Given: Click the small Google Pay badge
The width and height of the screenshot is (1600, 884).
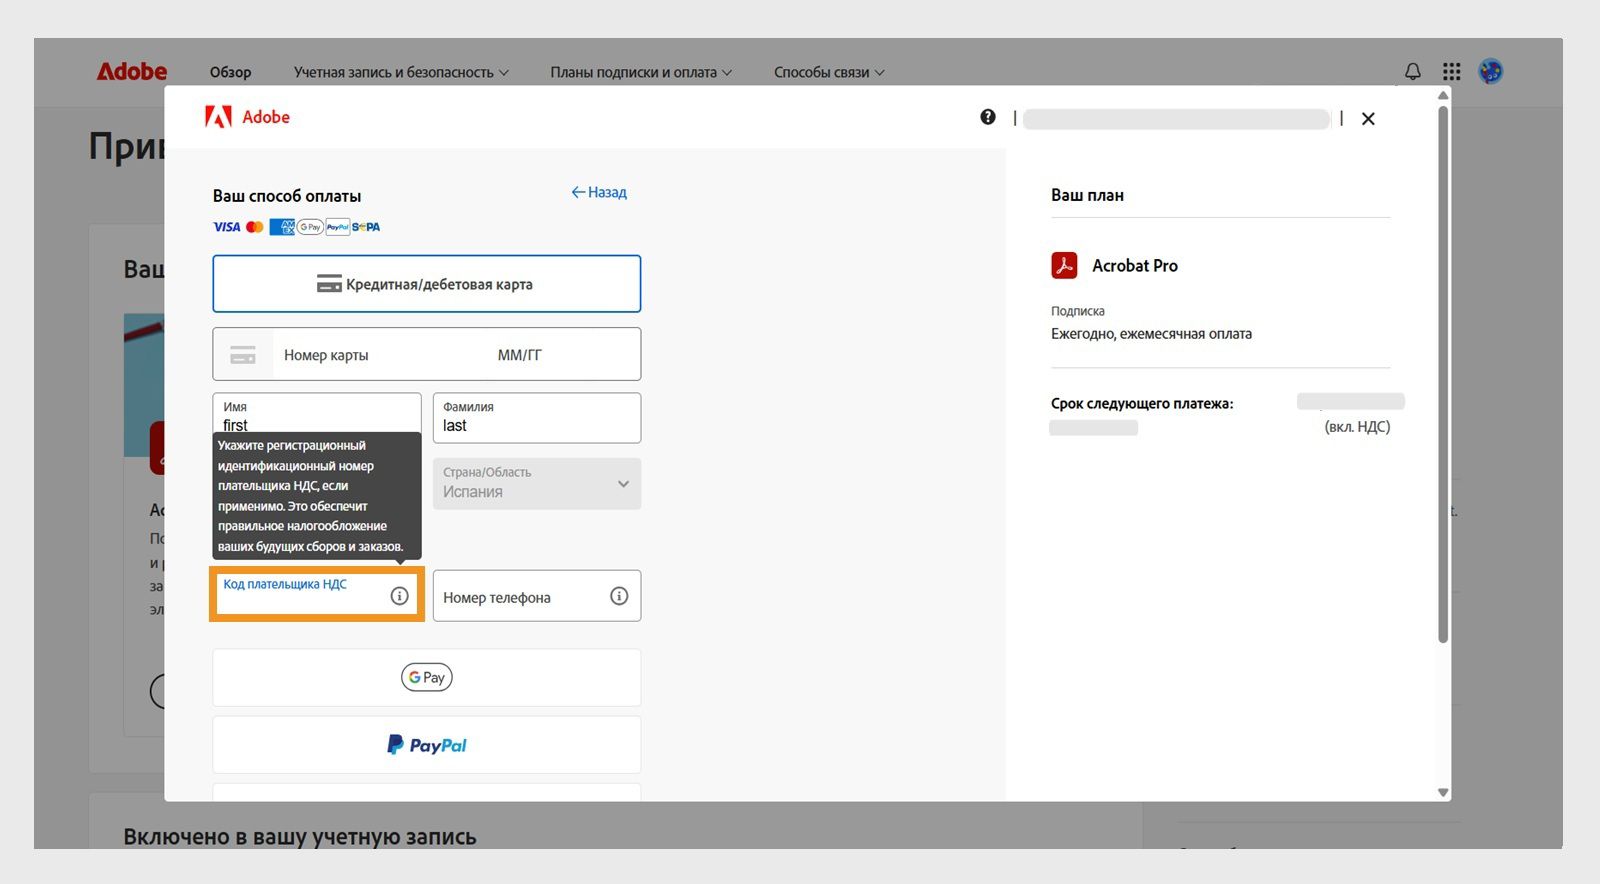Looking at the screenshot, I should [310, 227].
